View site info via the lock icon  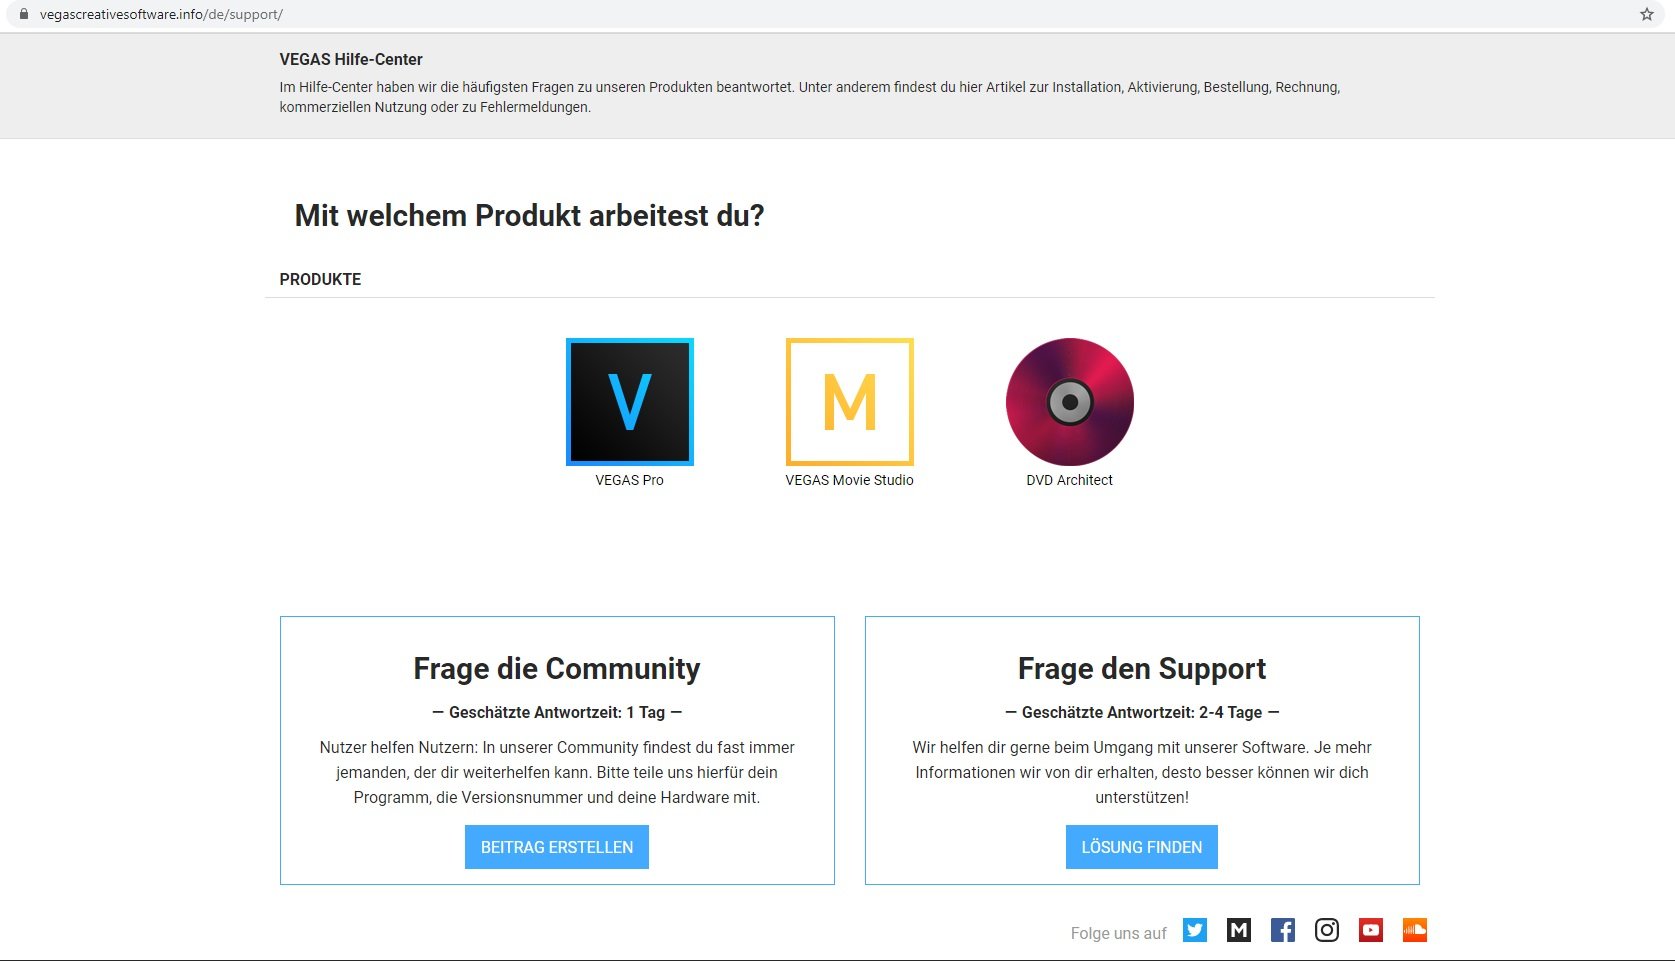(x=24, y=14)
